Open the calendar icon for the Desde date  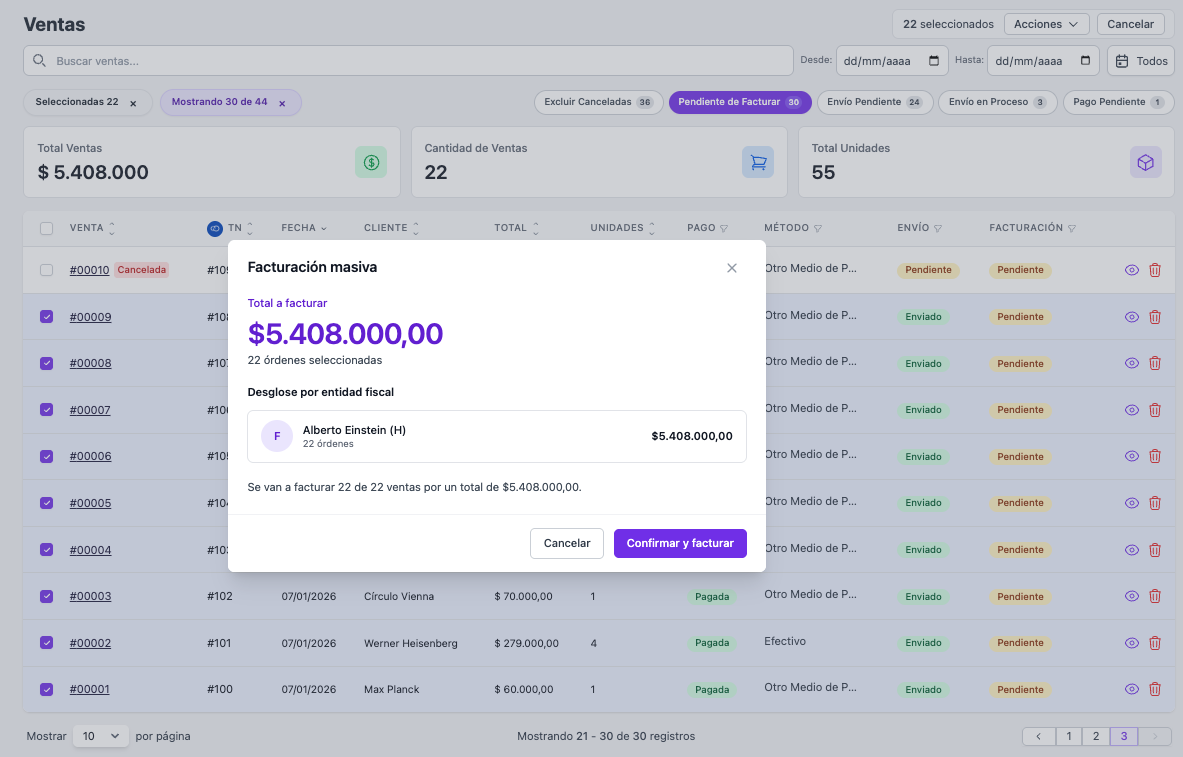click(x=935, y=60)
